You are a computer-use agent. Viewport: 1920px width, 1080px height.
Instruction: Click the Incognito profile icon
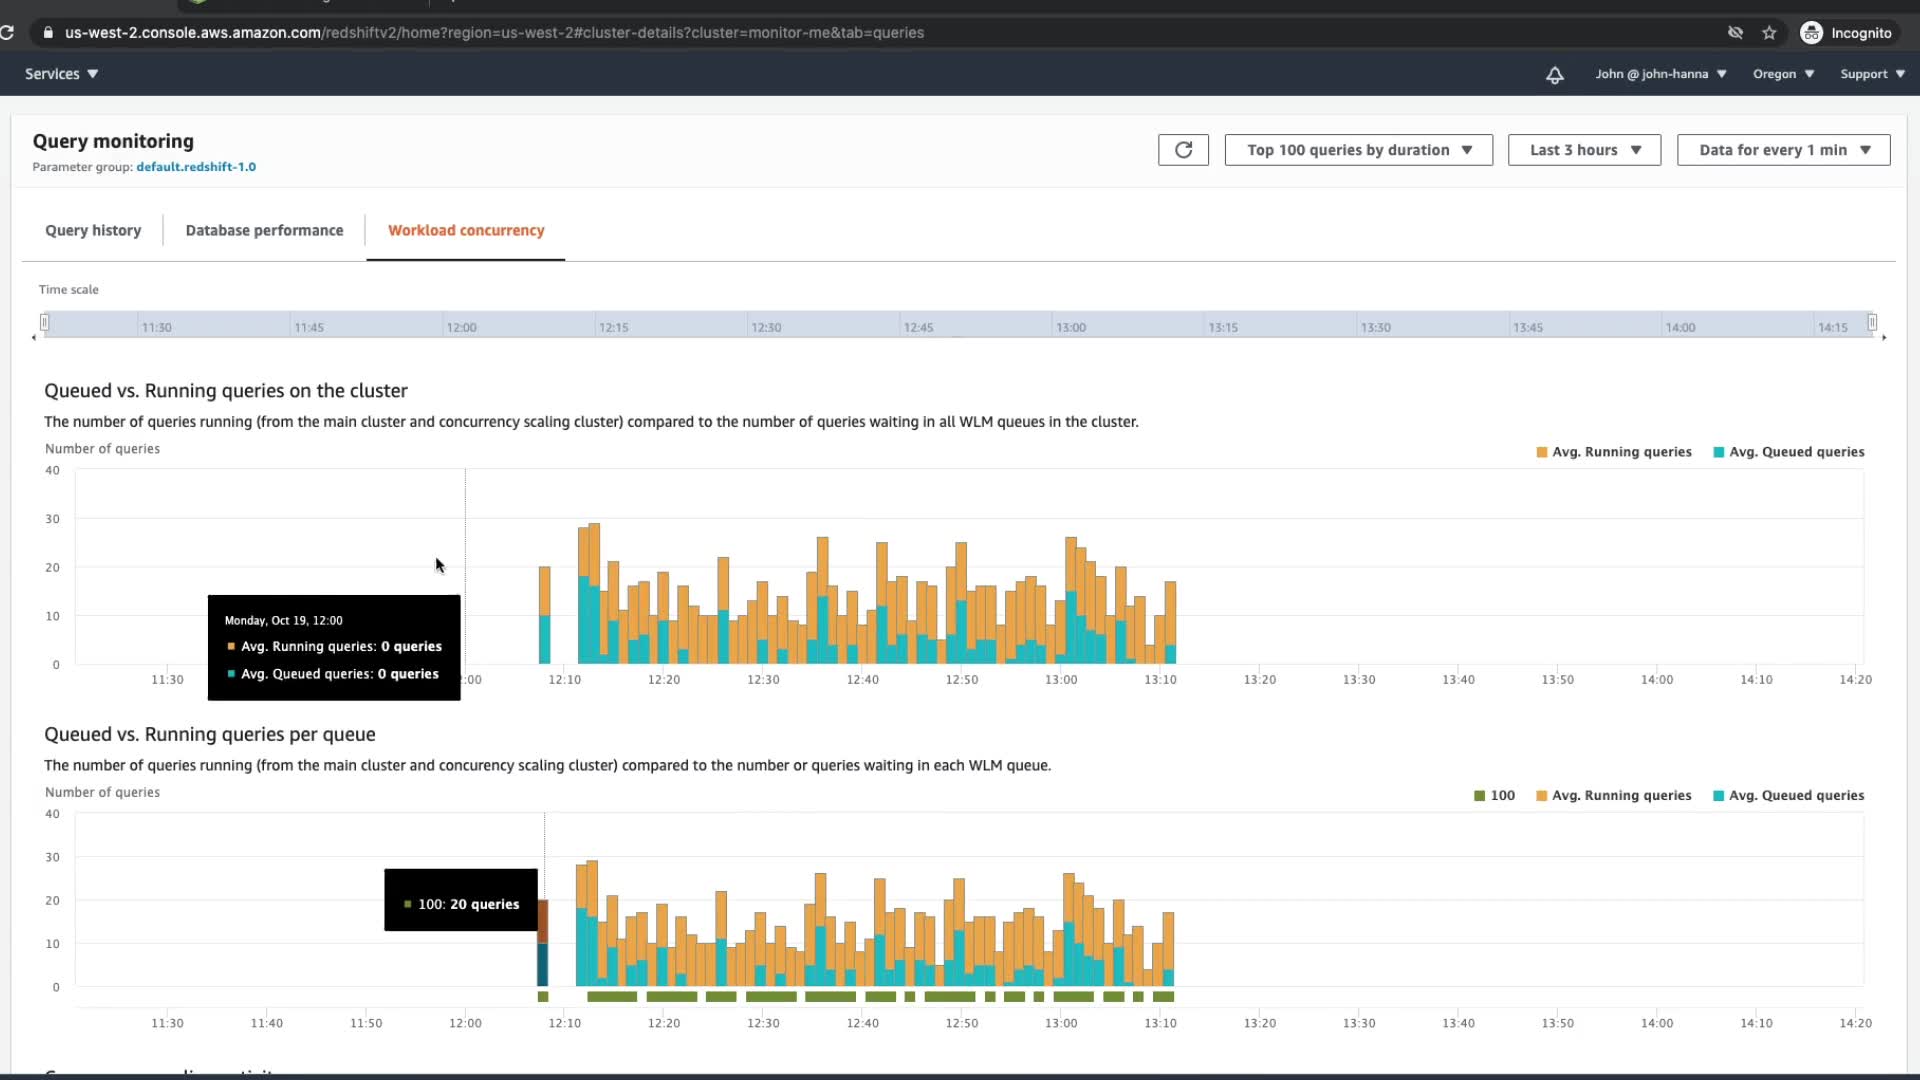pos(1811,33)
